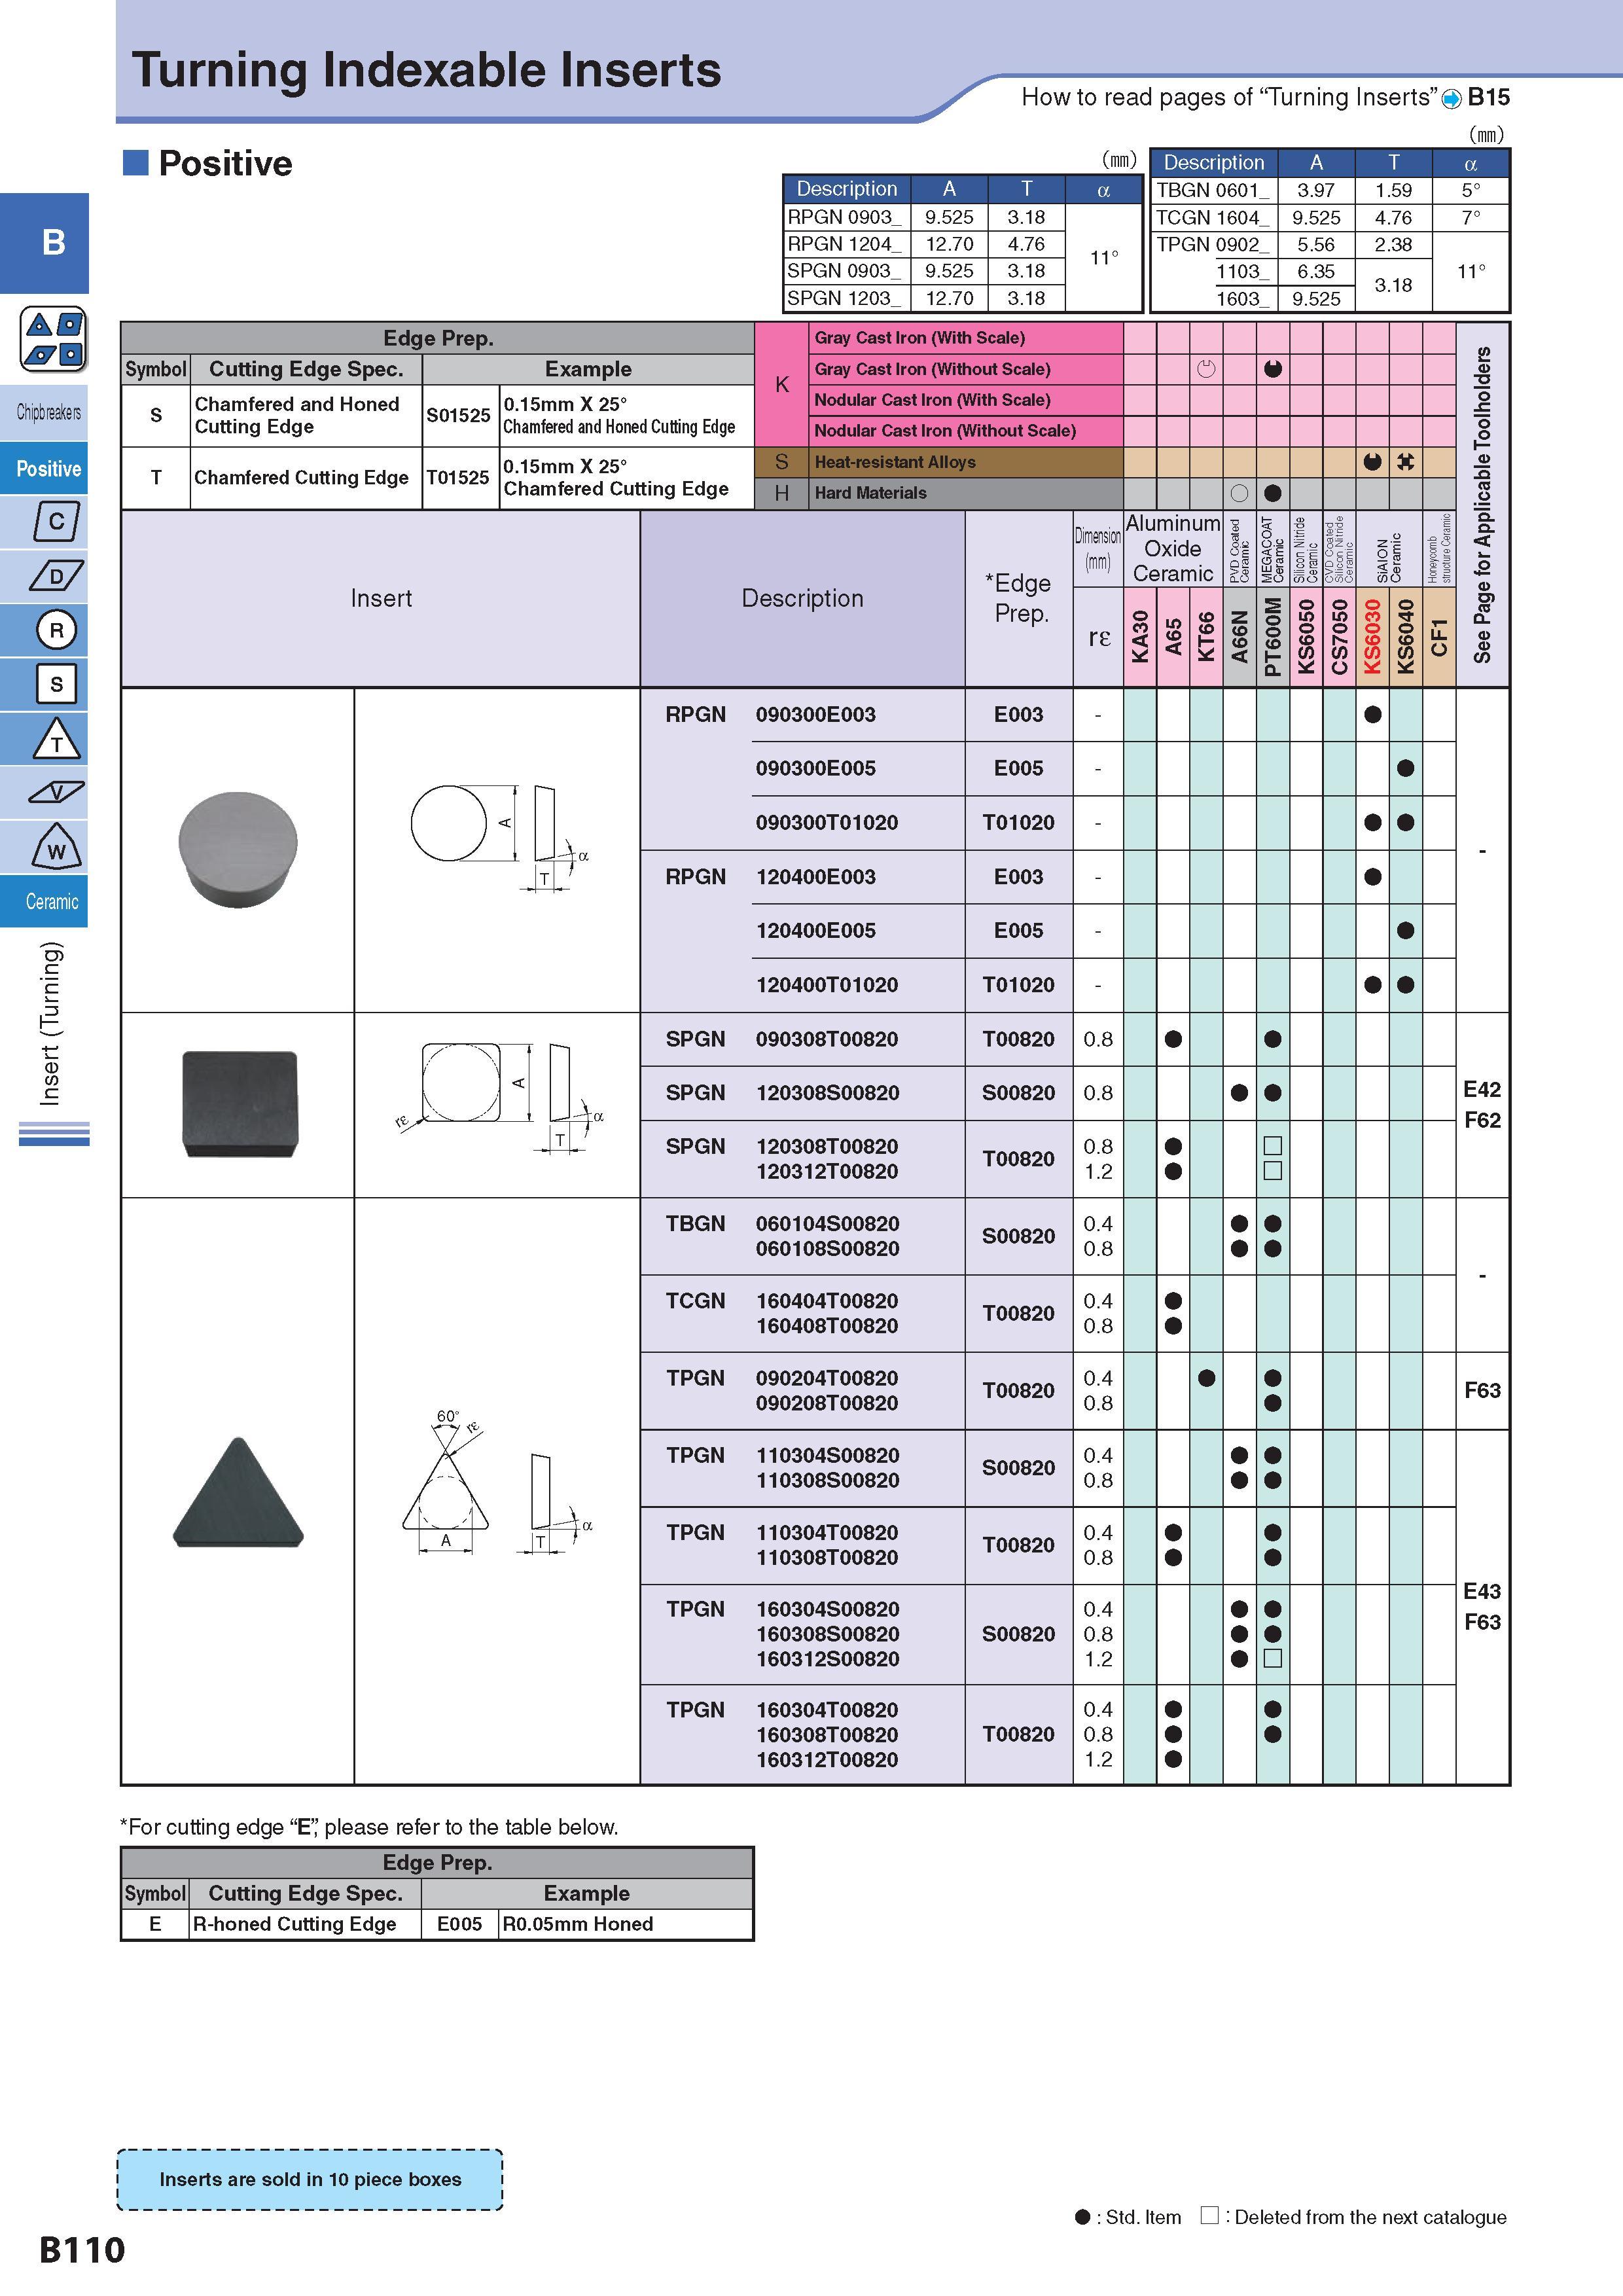
Task: Select the C-shape insert icon in sidebar
Action: [56, 521]
